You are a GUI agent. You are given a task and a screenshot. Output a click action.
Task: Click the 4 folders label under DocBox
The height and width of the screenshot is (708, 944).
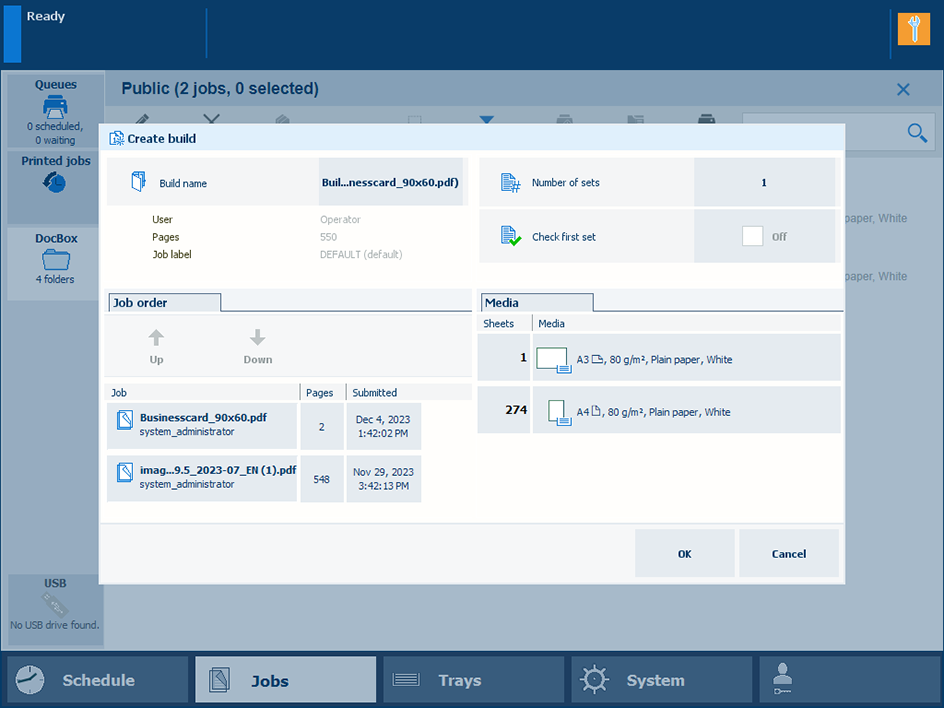tap(55, 279)
